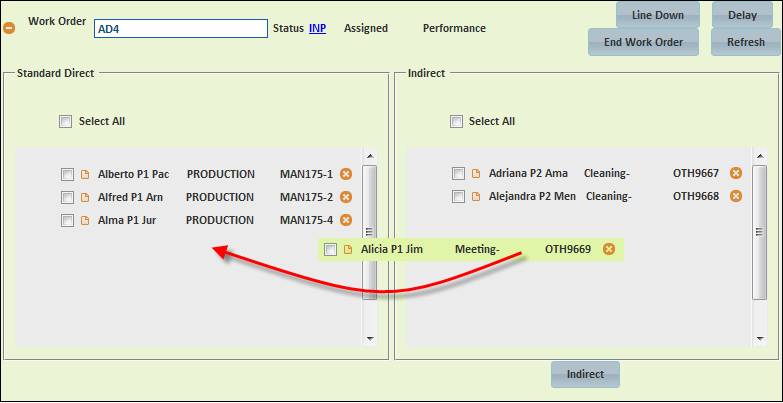
Task: Remove Alejandra P2 Men with X icon
Action: click(x=736, y=196)
